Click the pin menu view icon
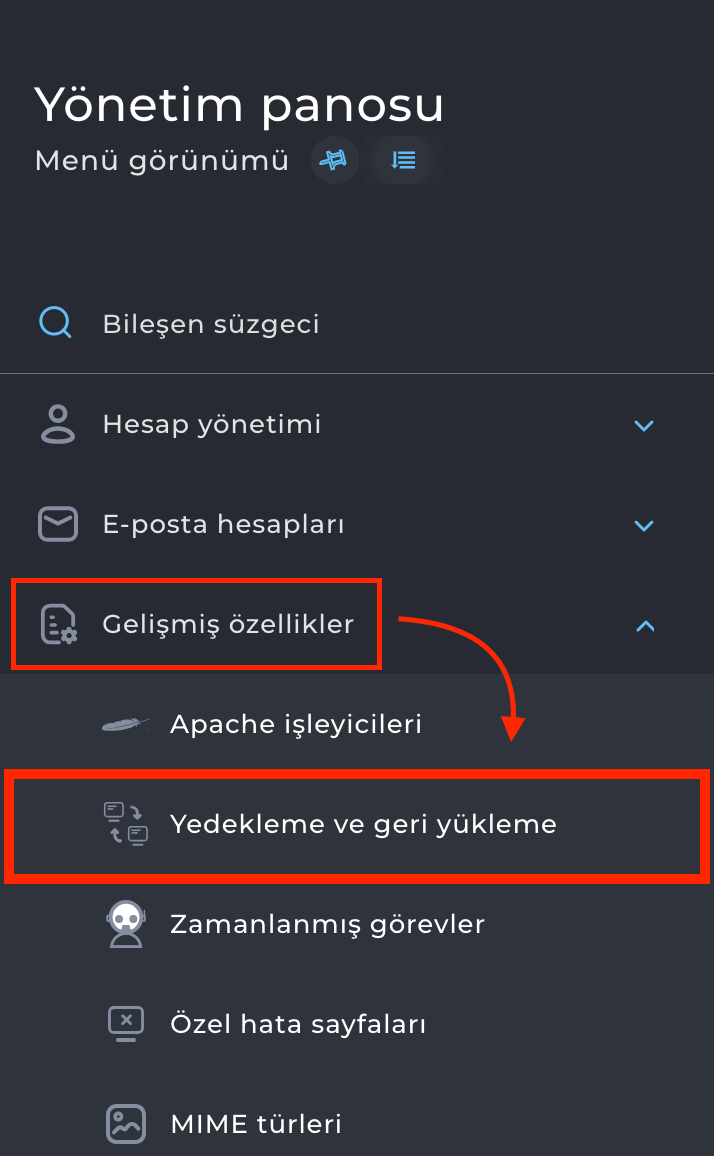Screen dimensions: 714x1156 [x=335, y=160]
